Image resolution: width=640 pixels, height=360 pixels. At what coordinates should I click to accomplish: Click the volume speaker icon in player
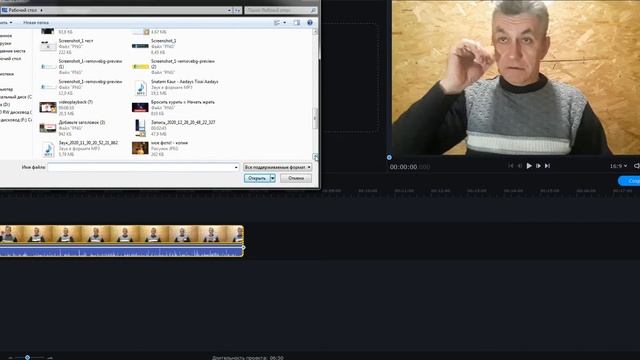click(x=637, y=166)
